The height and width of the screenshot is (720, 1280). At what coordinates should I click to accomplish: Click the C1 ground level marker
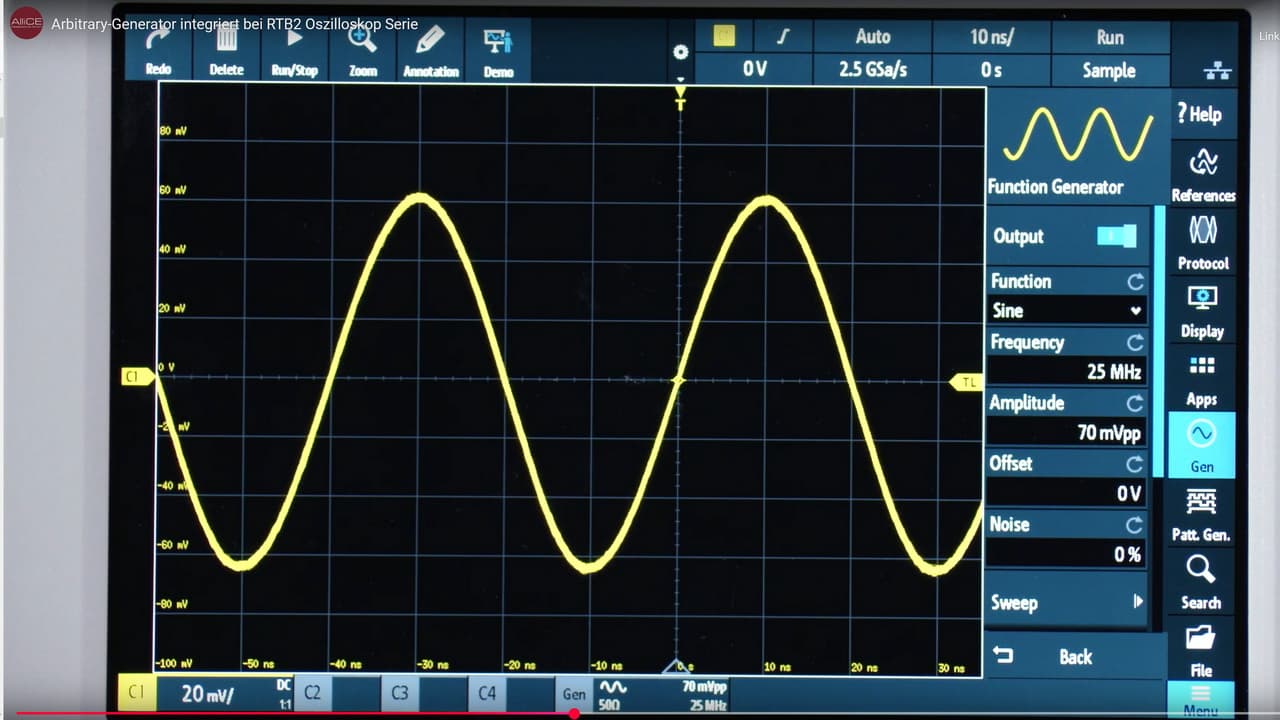click(139, 376)
